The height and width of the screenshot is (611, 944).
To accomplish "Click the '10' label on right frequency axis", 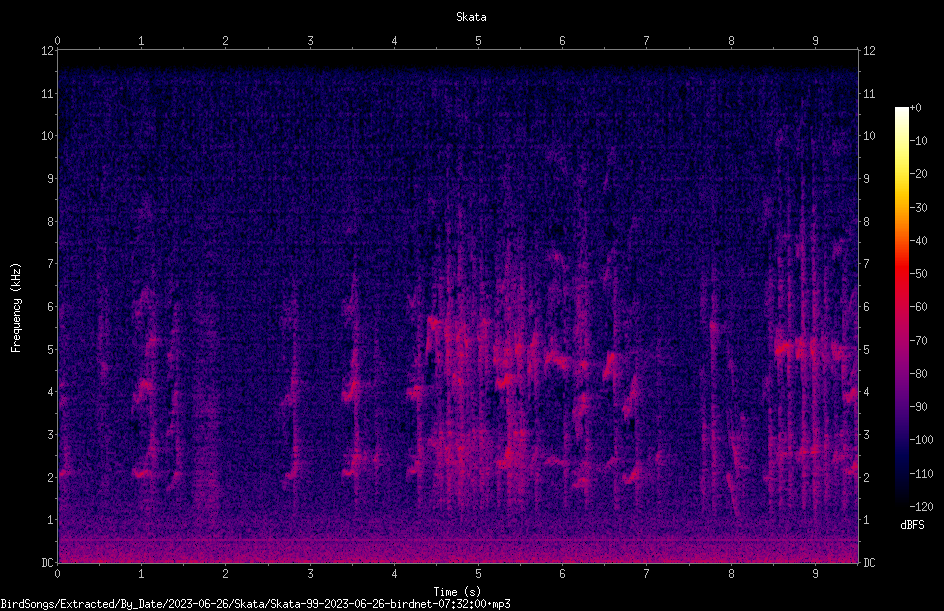I will (x=869, y=136).
